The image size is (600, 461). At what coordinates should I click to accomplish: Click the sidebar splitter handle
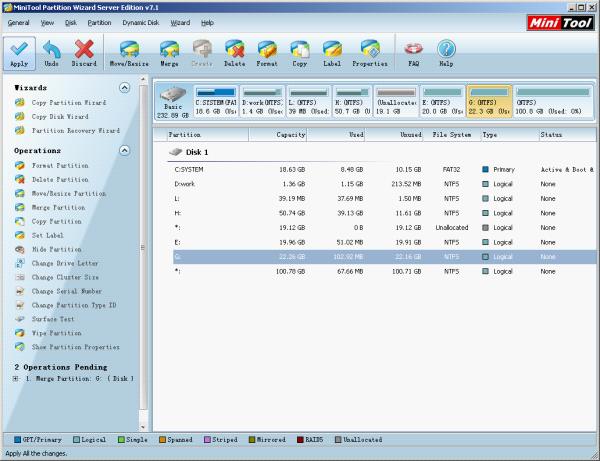click(x=143, y=248)
